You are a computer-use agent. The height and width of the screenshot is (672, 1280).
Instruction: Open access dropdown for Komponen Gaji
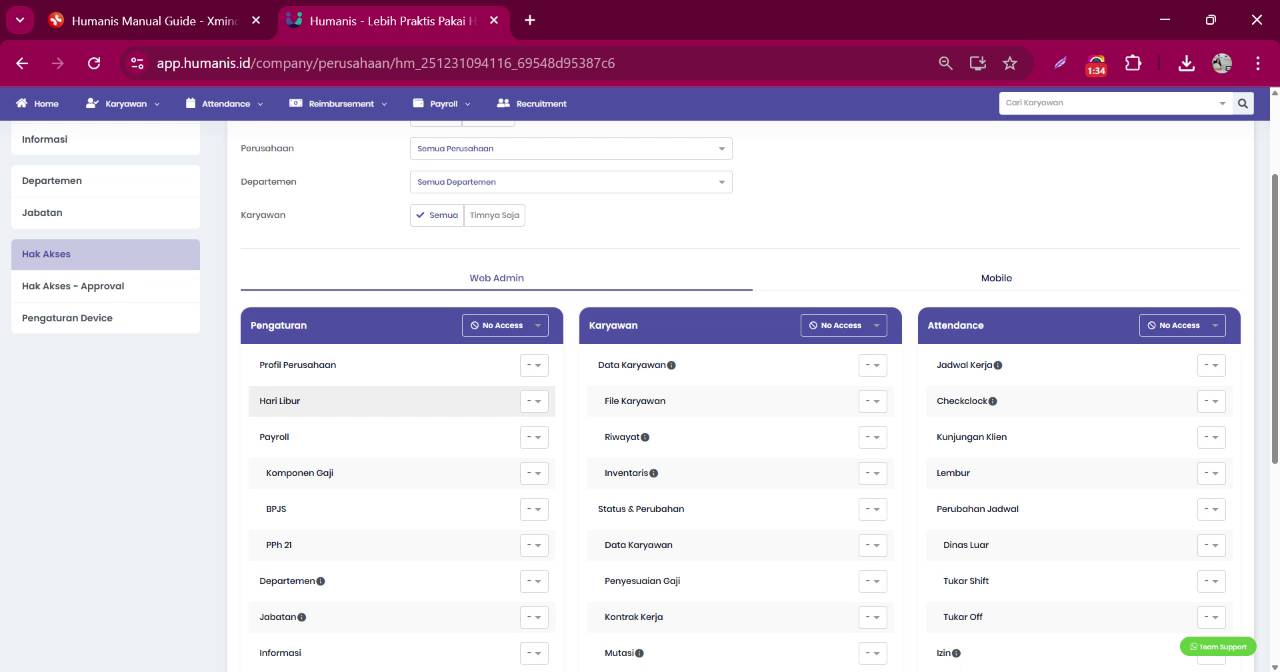(534, 473)
